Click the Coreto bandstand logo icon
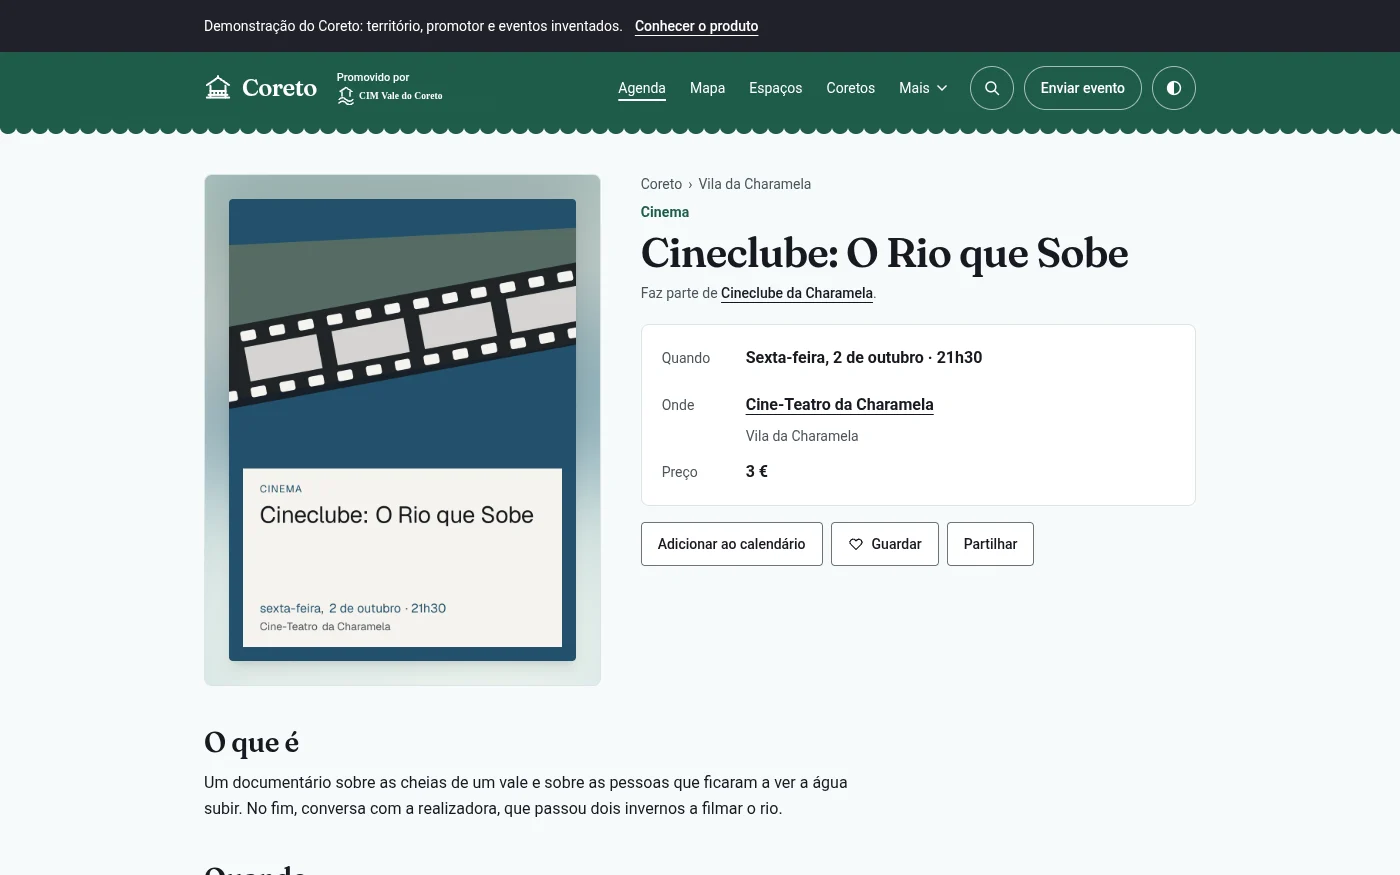1400x875 pixels. coord(218,88)
